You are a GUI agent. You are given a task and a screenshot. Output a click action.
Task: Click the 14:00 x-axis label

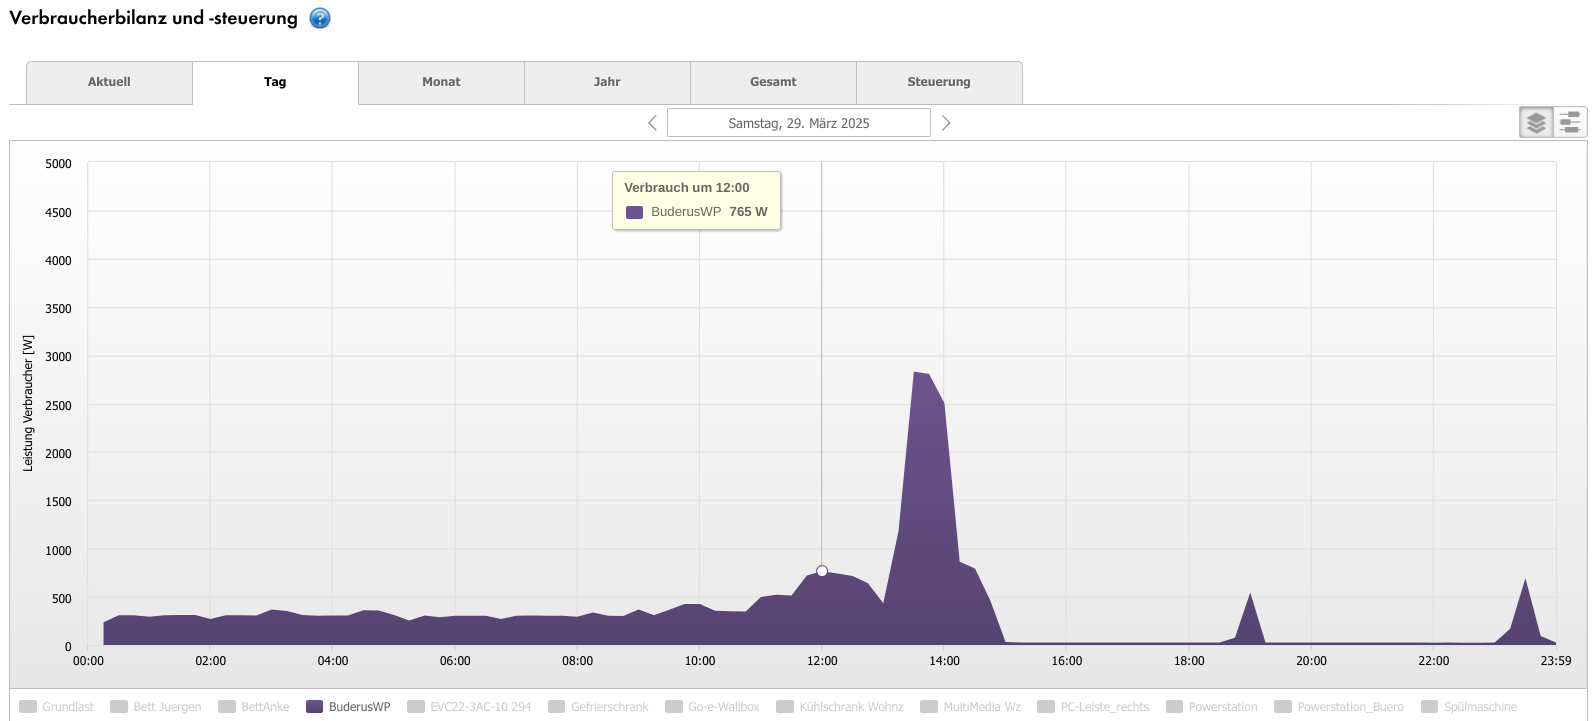pos(944,661)
